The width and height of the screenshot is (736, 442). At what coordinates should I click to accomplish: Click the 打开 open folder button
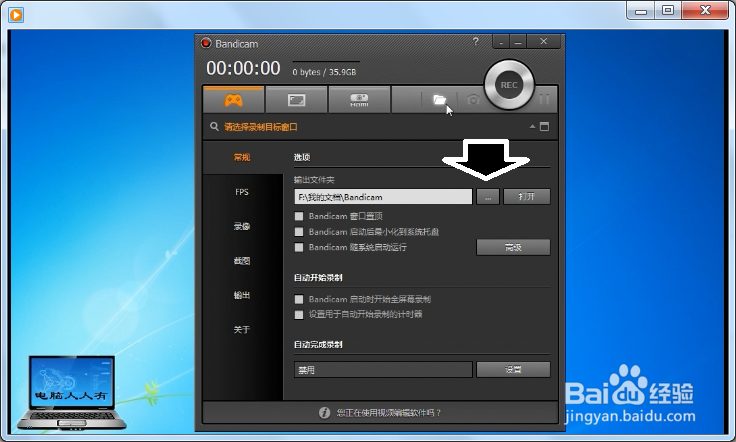(x=527, y=197)
